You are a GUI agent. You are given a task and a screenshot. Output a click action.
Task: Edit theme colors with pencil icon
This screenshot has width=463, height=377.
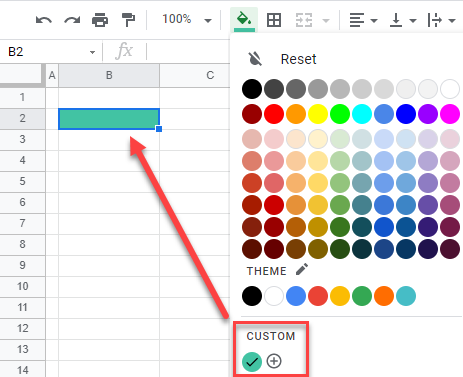click(302, 270)
